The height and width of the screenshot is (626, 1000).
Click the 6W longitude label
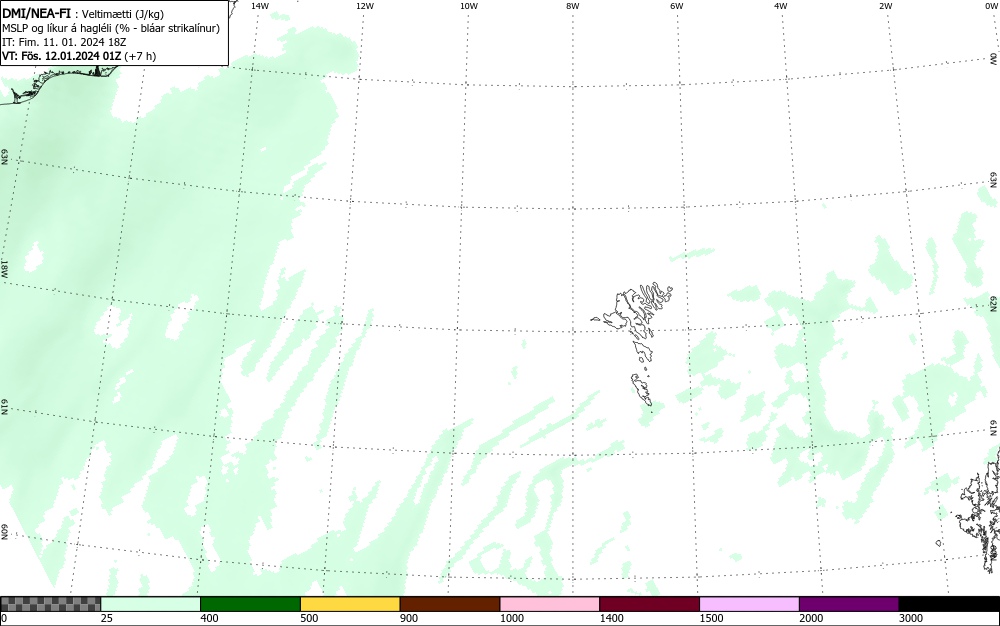677,6
